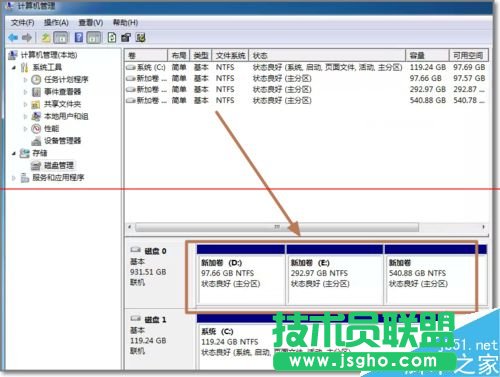Toggle the show/hide console tree icon

(61, 38)
